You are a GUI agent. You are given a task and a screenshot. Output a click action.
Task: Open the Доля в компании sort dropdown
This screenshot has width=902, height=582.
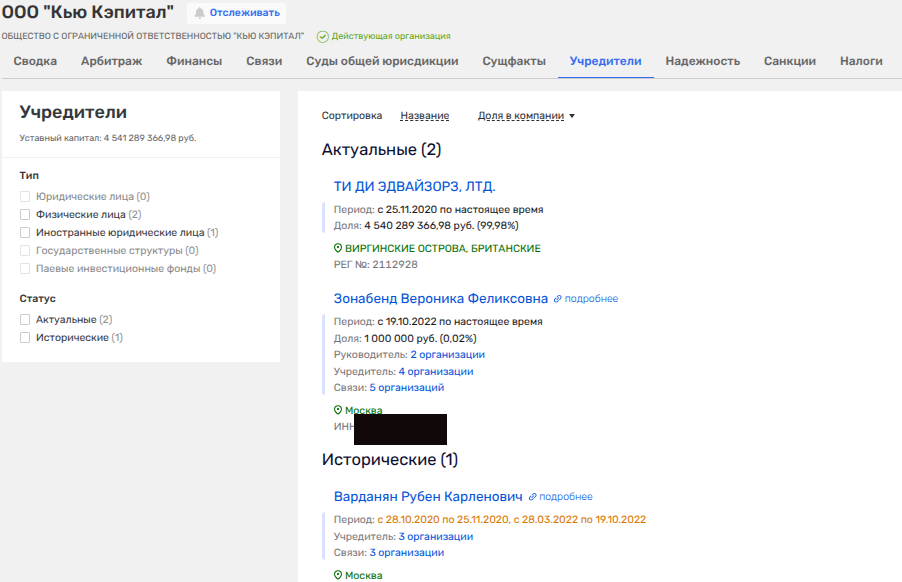click(x=526, y=116)
